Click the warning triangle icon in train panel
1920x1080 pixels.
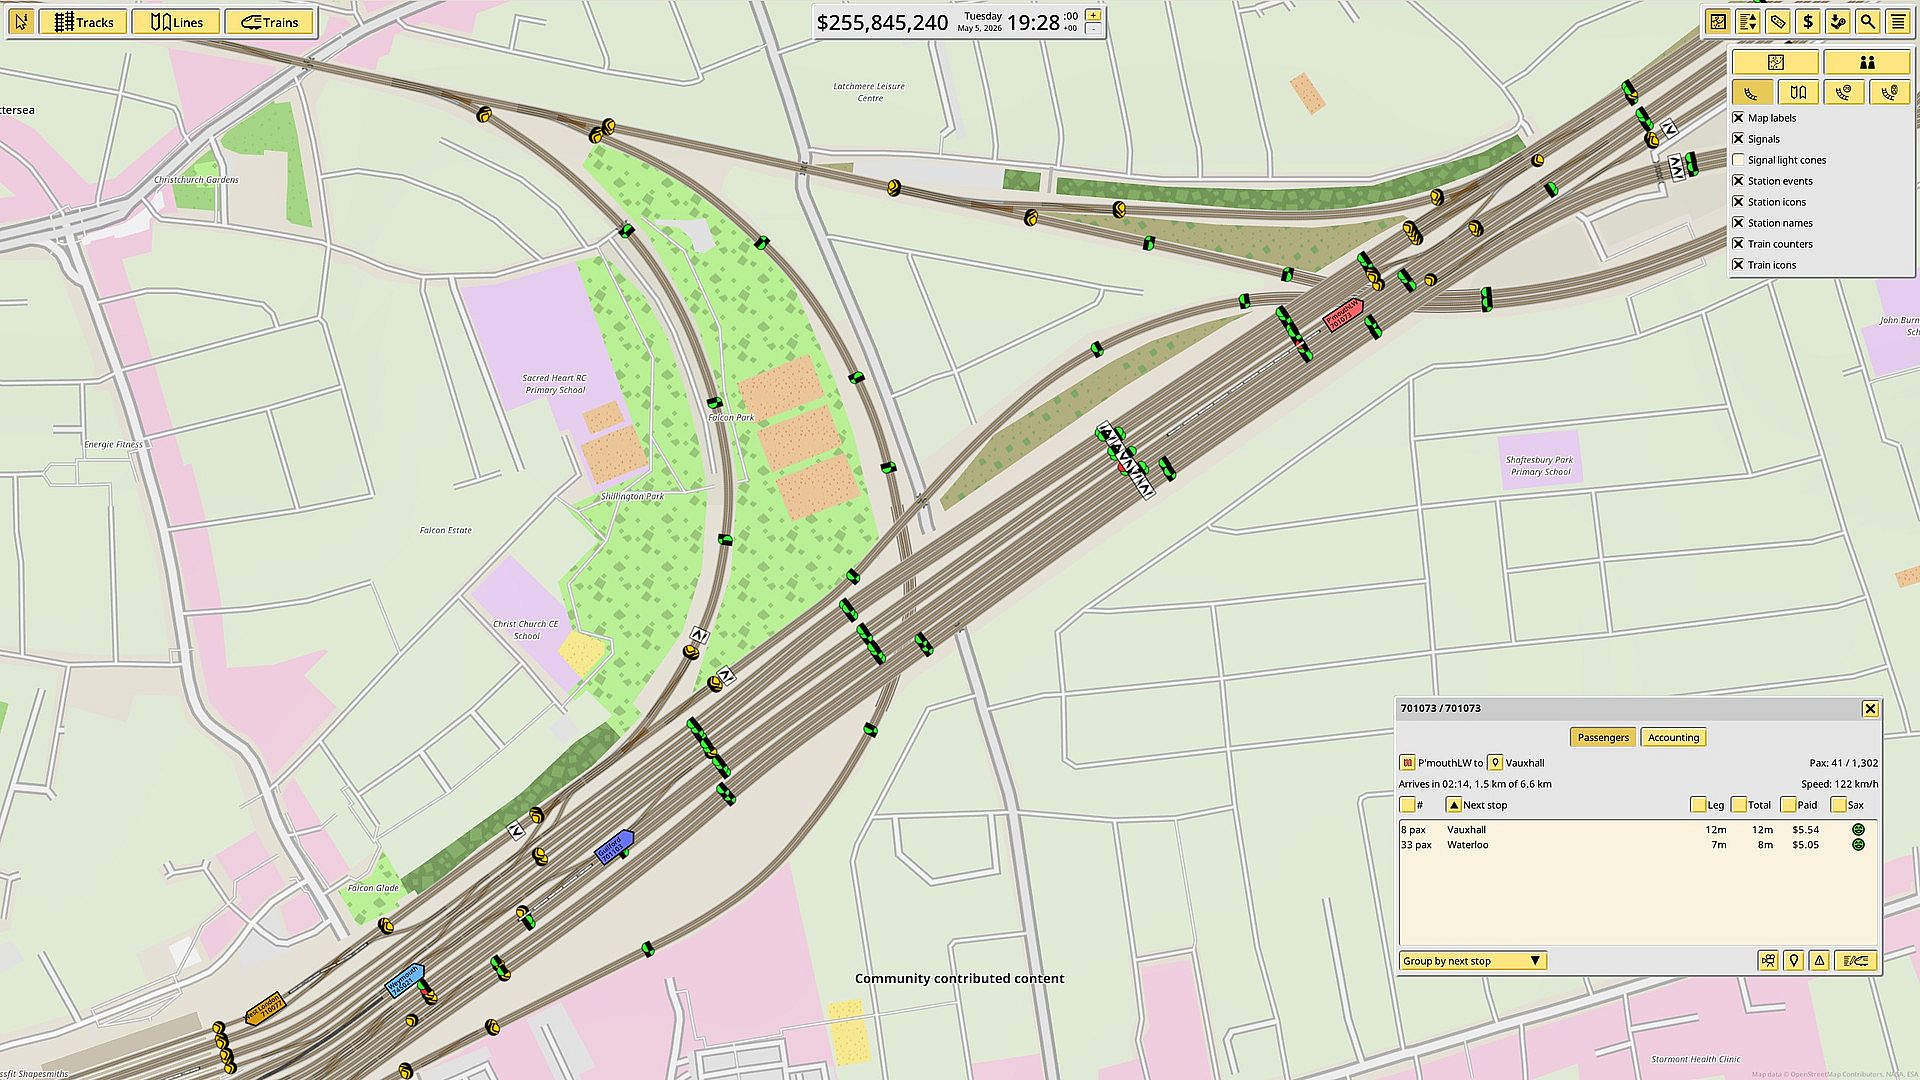coord(1820,961)
